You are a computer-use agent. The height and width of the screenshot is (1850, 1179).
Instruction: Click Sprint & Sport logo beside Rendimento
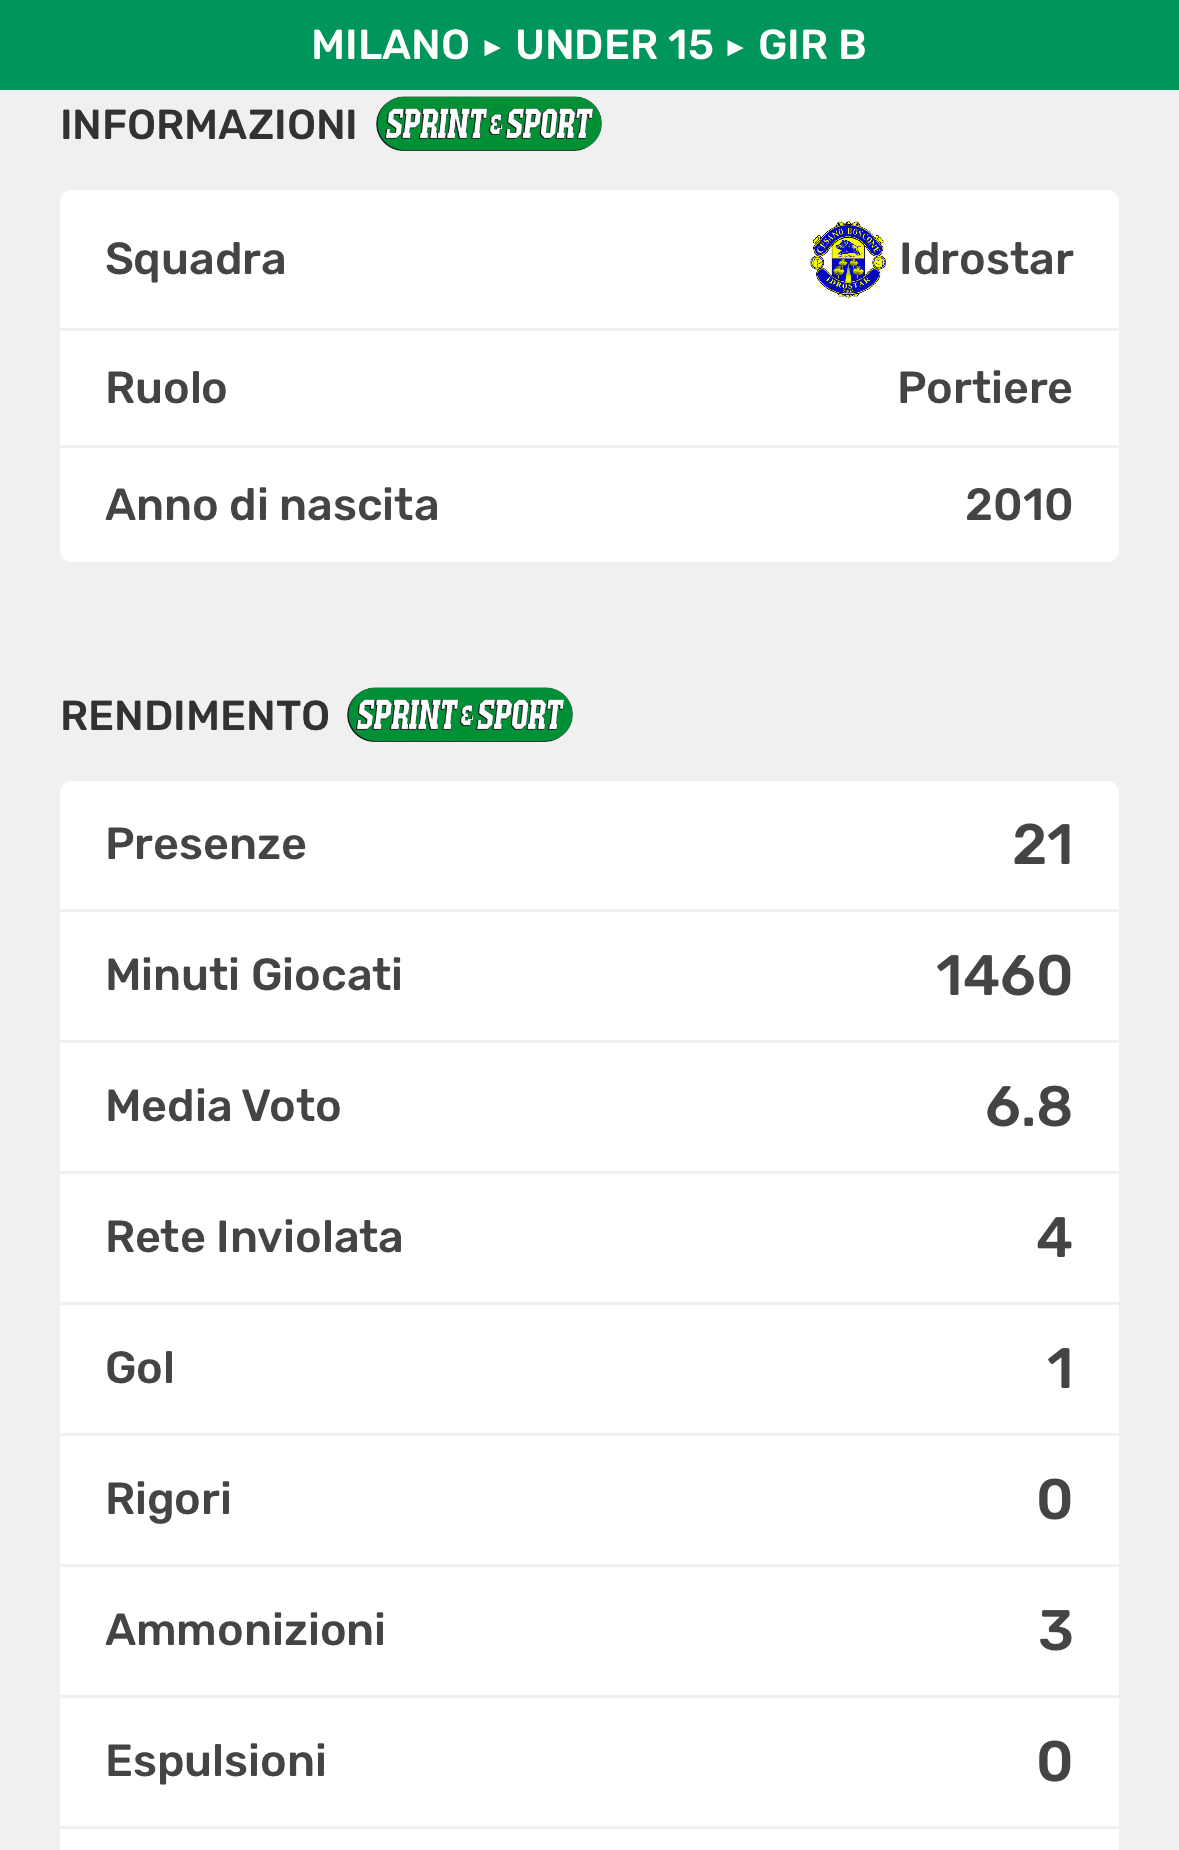coord(459,715)
